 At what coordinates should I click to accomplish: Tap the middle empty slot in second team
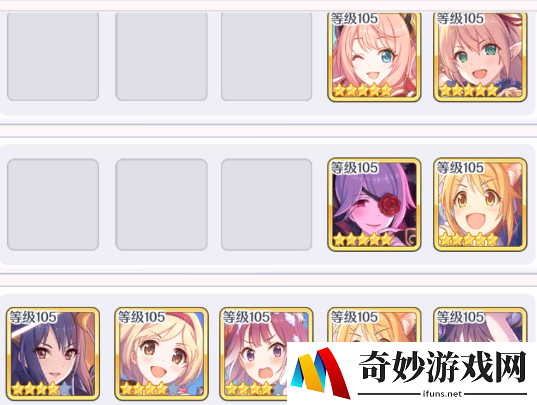(x=161, y=204)
